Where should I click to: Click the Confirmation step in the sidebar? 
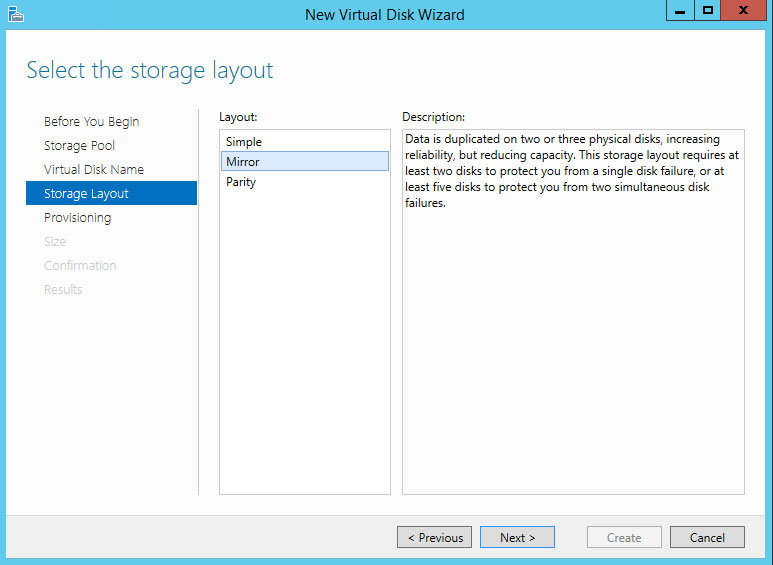(80, 266)
